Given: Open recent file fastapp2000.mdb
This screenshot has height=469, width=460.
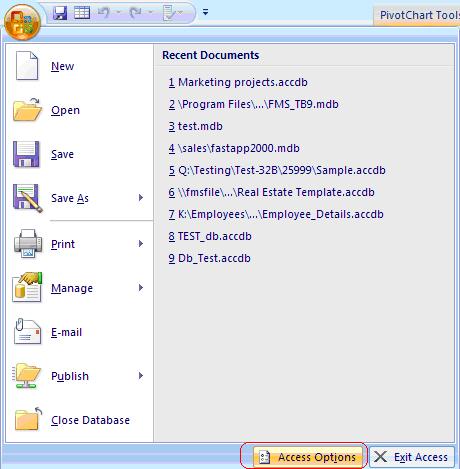Looking at the screenshot, I should coord(234,148).
